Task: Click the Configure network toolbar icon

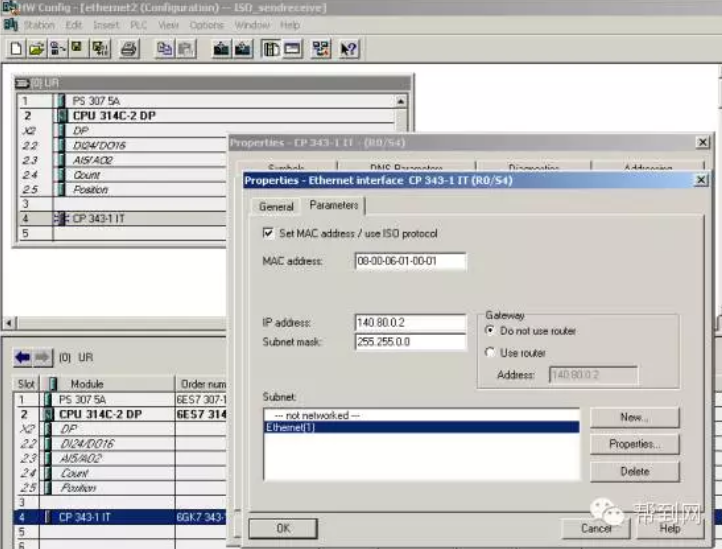Action: tap(320, 47)
